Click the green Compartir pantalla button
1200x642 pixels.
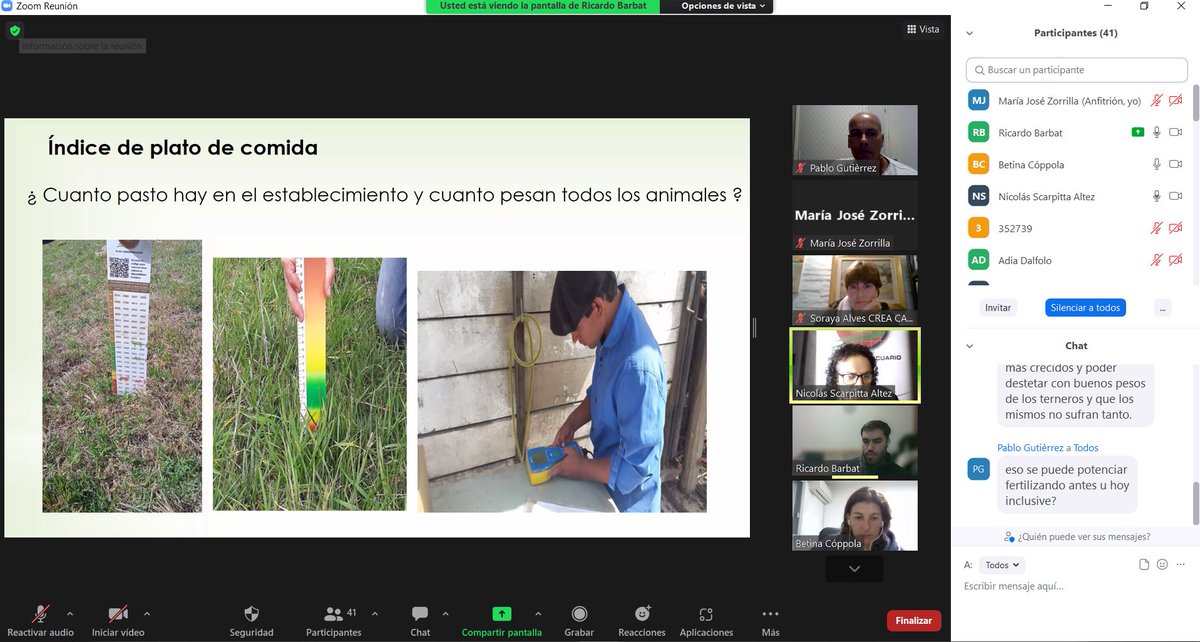502,619
